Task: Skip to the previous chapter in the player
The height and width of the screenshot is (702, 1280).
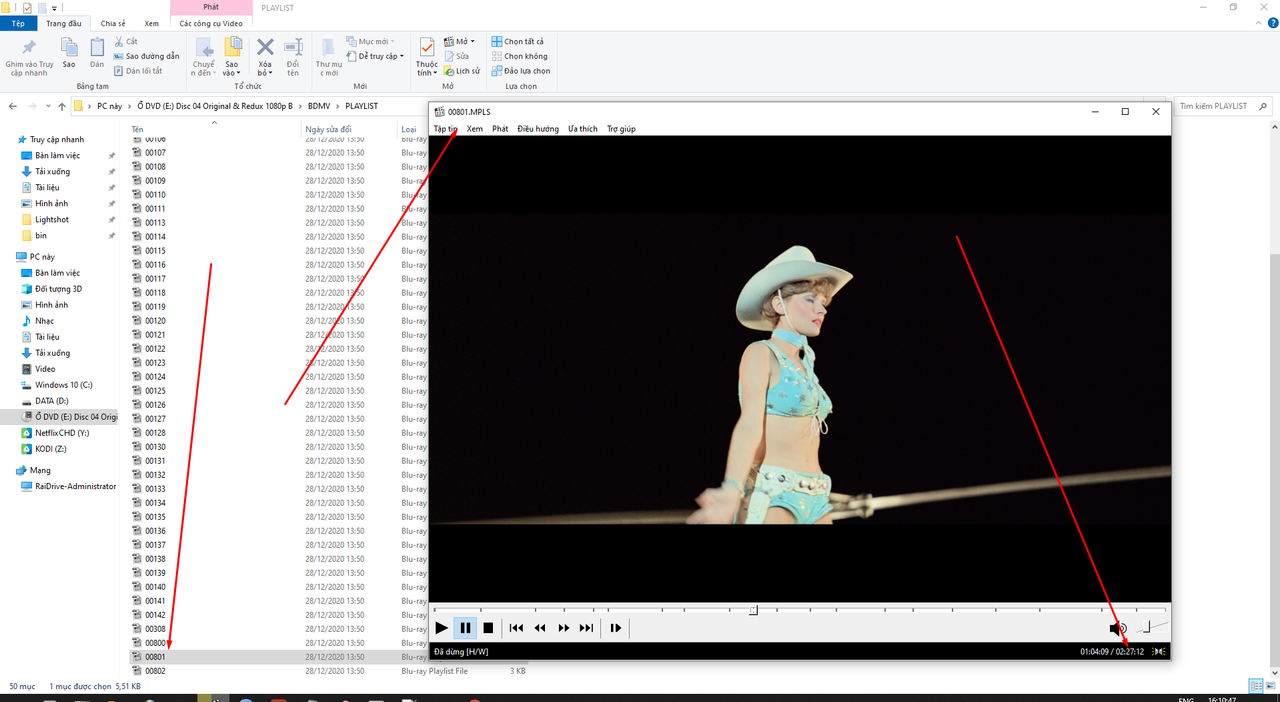Action: pos(516,628)
